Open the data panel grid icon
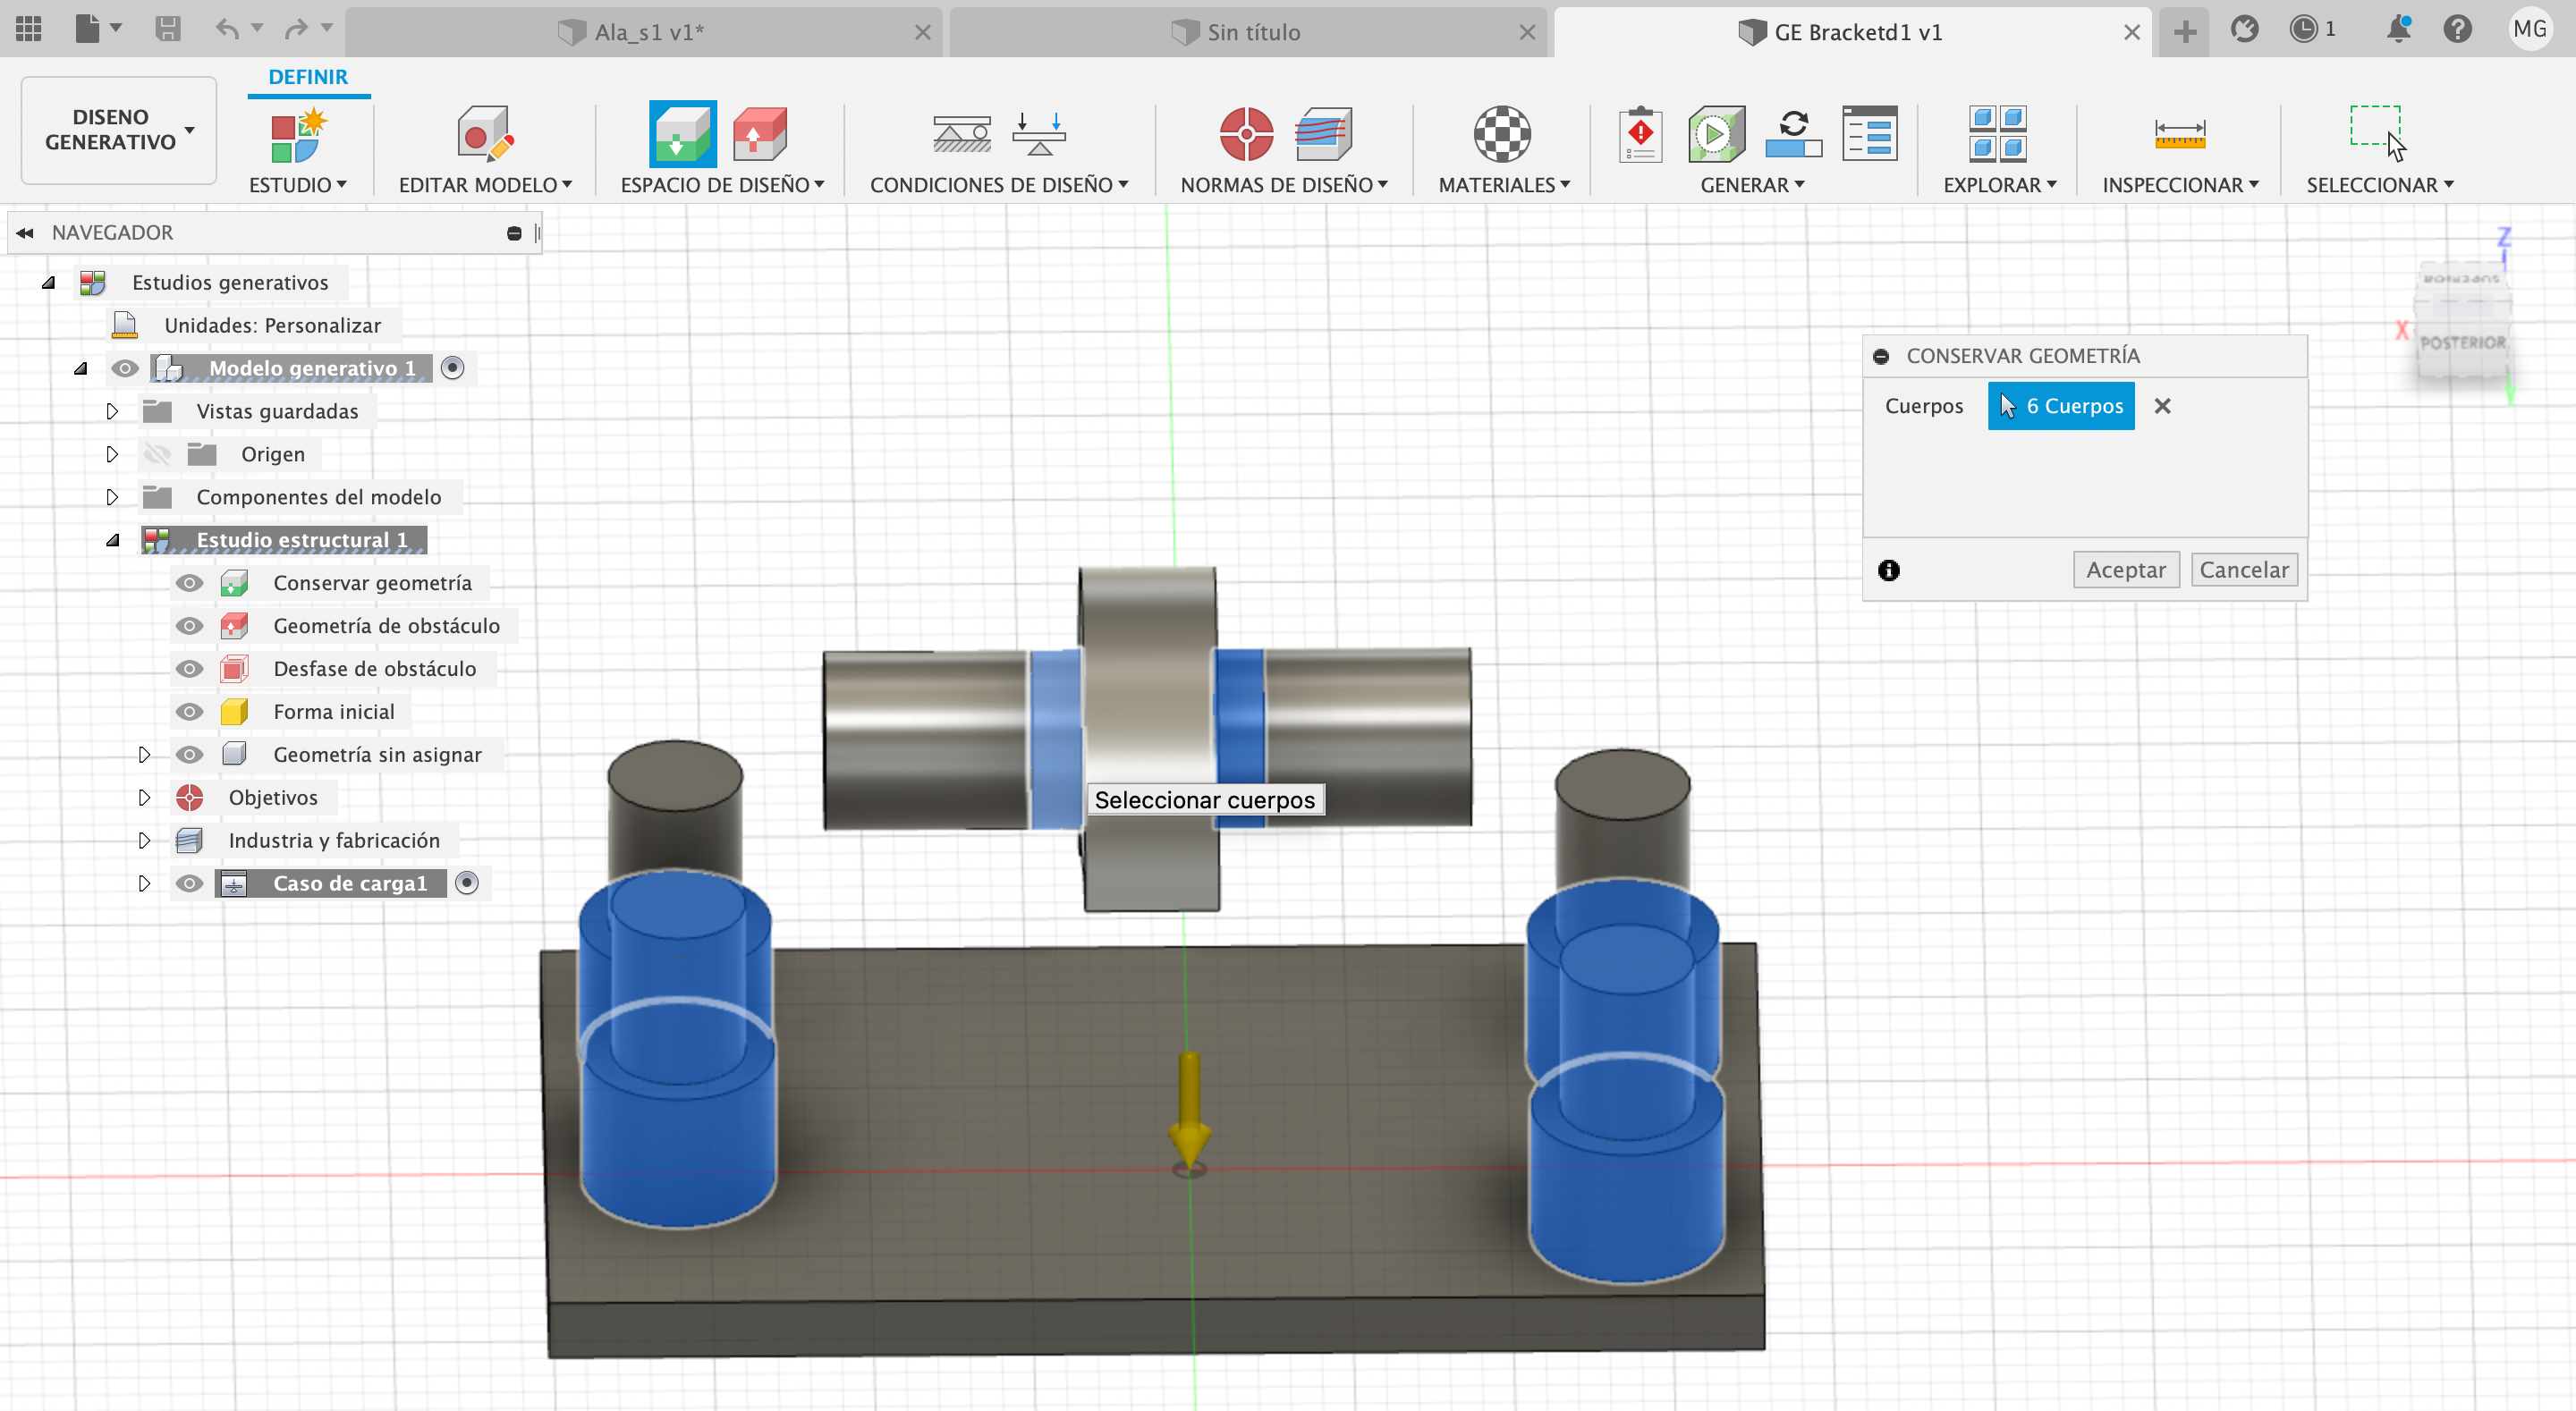2576x1411 pixels. tap(29, 29)
